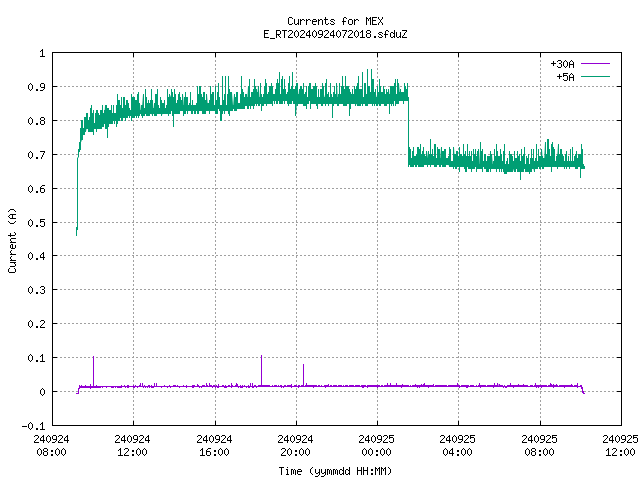Click the x-axis label 240925 08:00
Viewport: 640px width, 480px height.
point(540,445)
